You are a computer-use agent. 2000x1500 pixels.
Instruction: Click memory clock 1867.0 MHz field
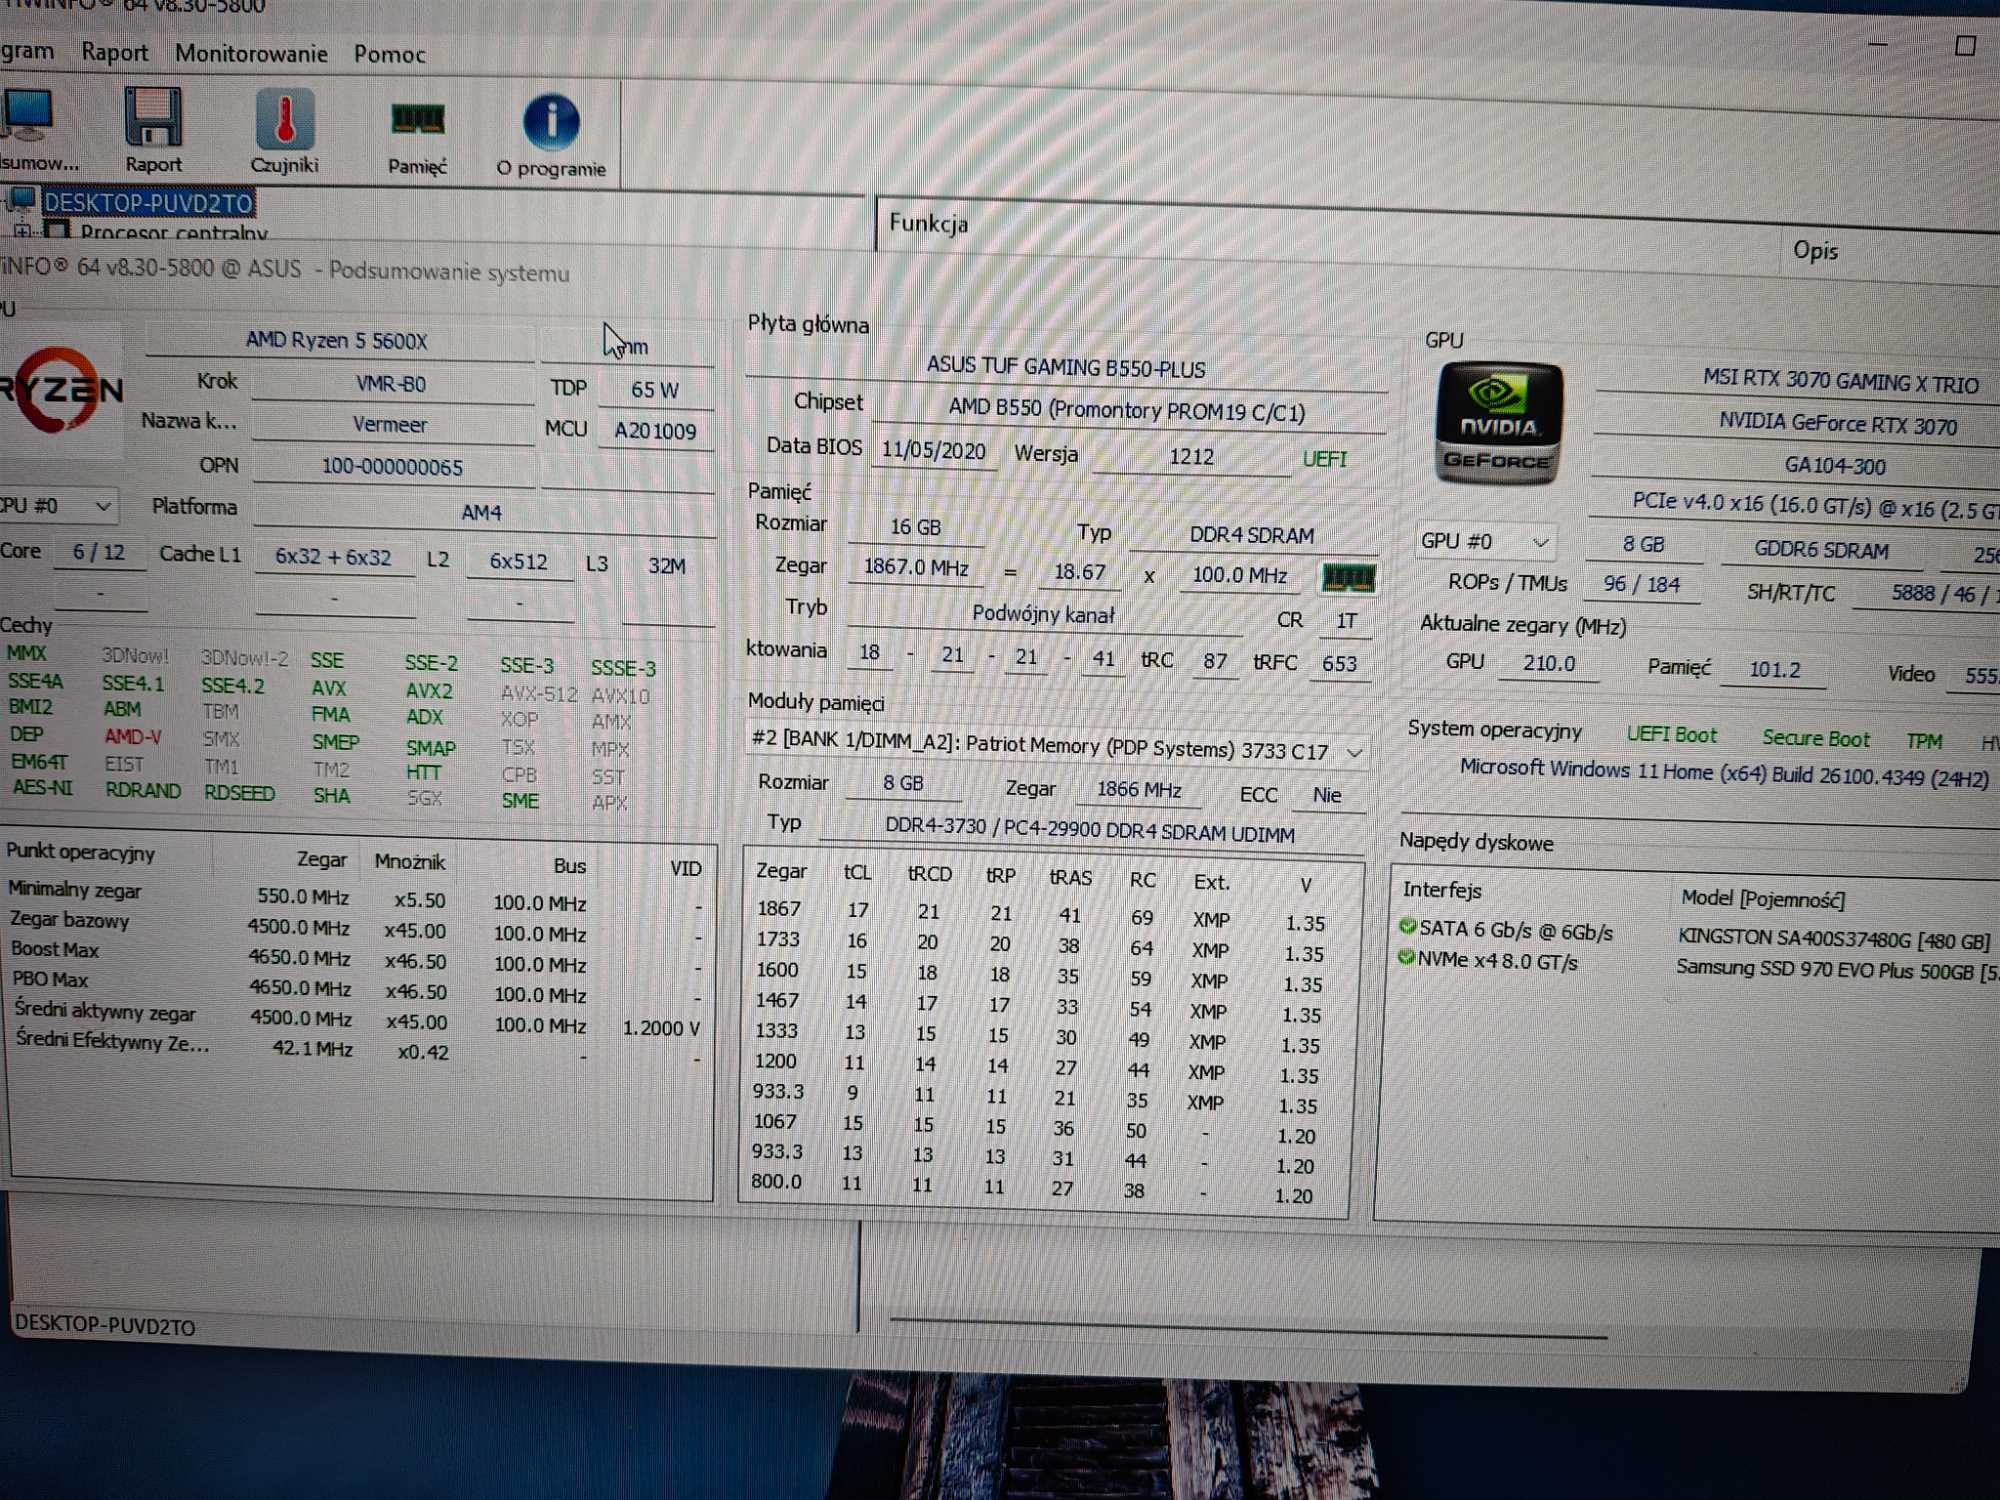coord(916,568)
